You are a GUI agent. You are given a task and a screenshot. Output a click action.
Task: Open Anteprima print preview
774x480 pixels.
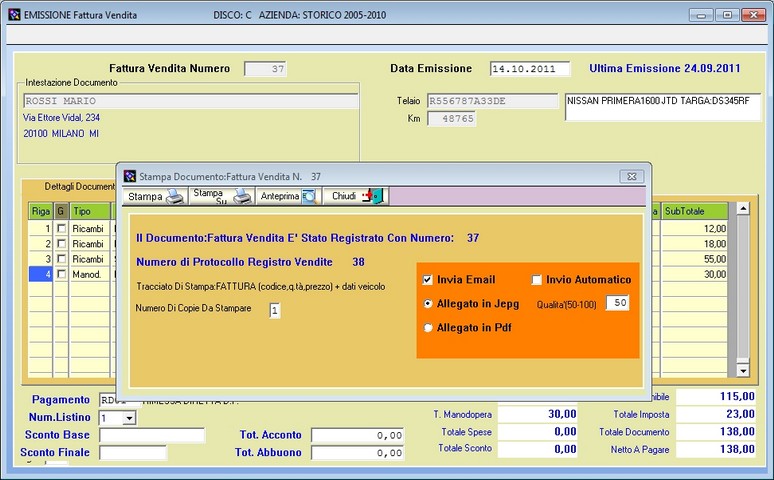289,196
